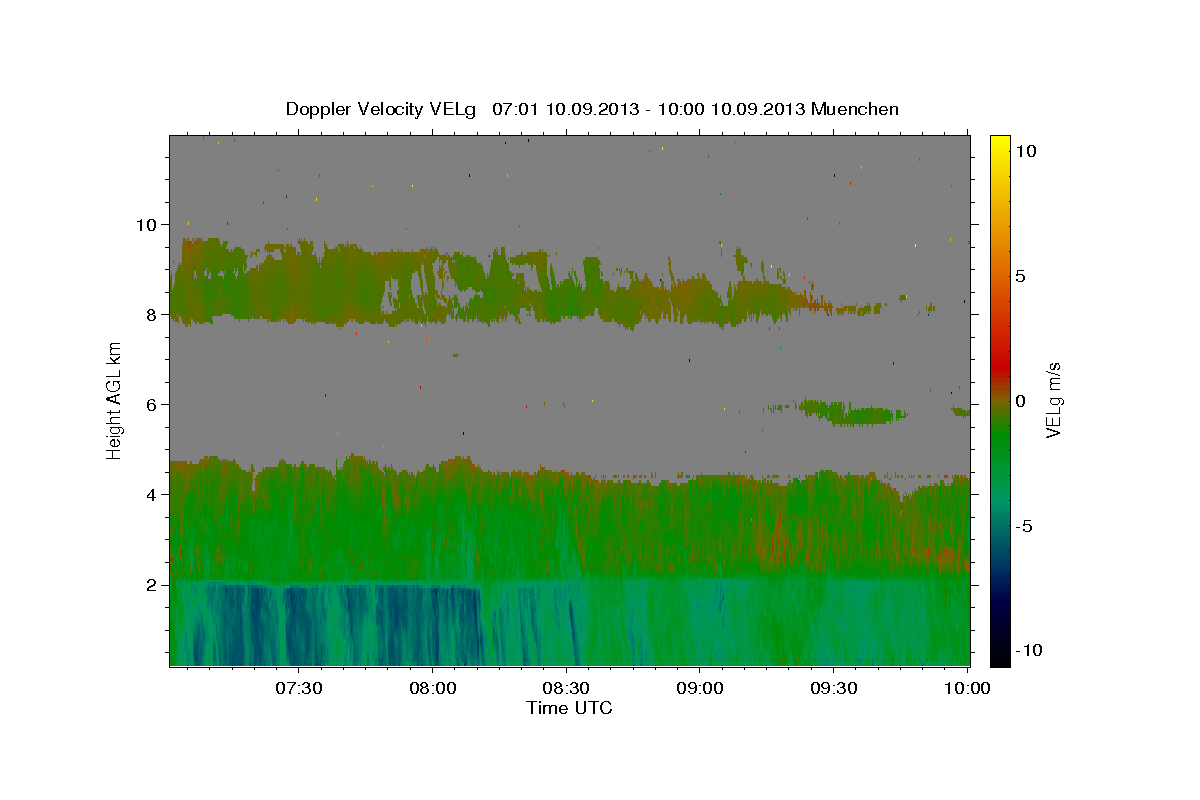Click the colorbar value 0
Screen dimensions: 1200x800
[1021, 401]
